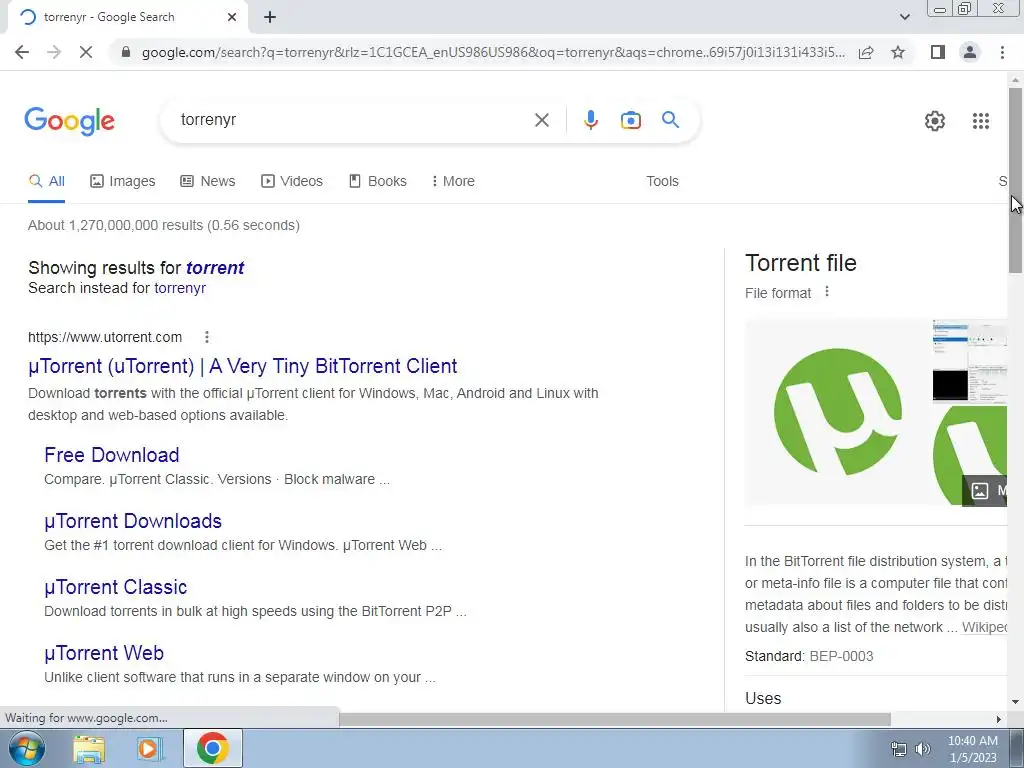Image resolution: width=1024 pixels, height=768 pixels.
Task: Open the Free Download sitelink
Action: 112,455
